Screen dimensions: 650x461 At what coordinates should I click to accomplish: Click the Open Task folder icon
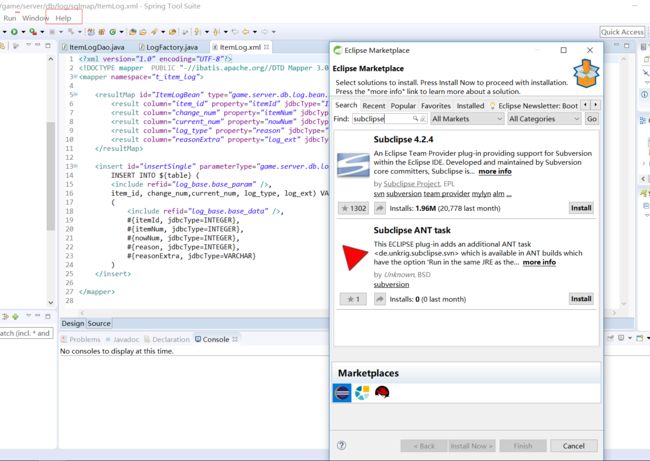coord(143,32)
